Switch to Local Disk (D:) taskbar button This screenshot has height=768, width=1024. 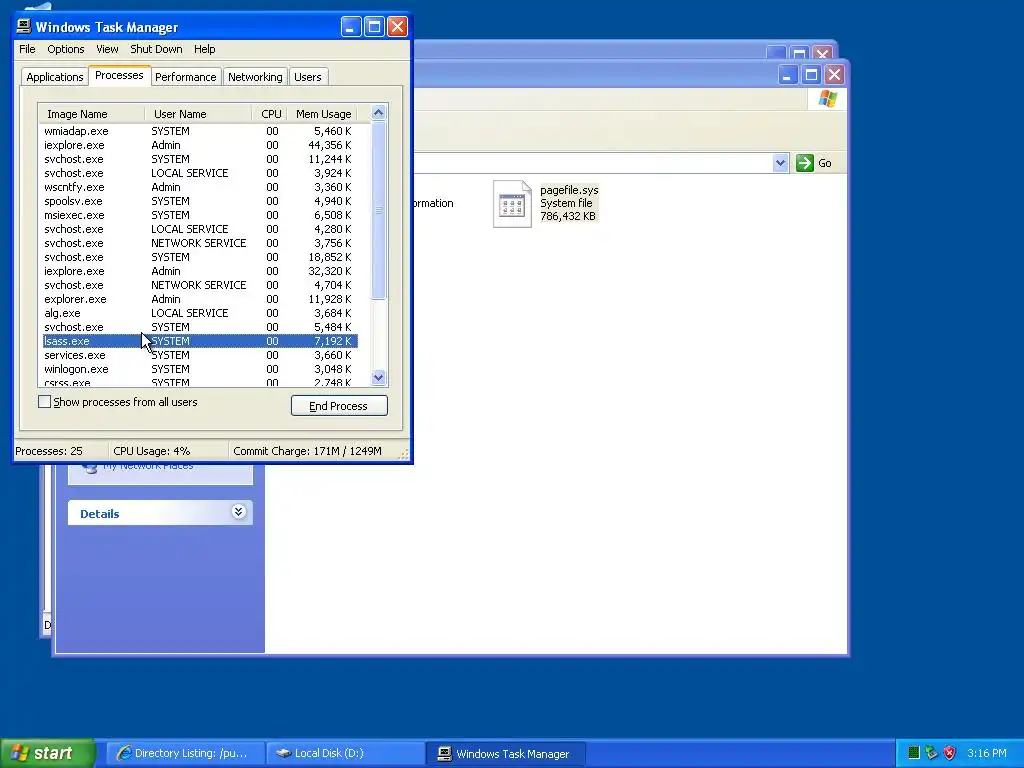(x=345, y=753)
